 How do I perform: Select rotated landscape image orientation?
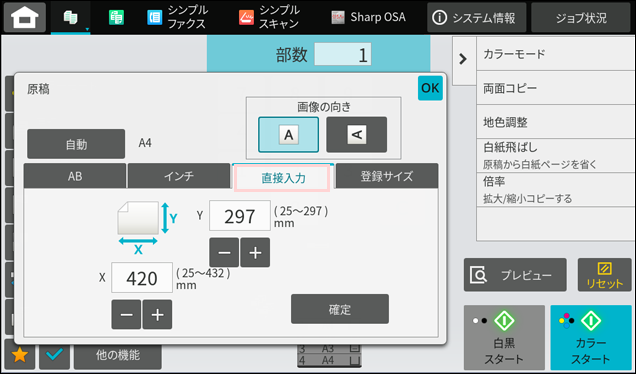click(357, 135)
